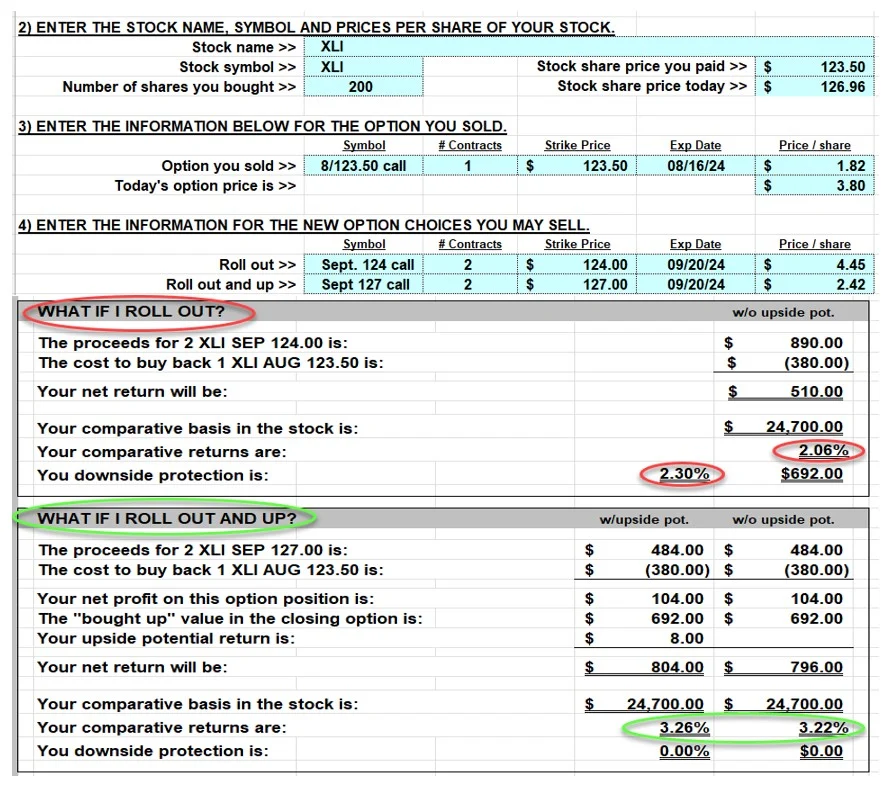Select the Number of shares cell showing 200
This screenshot has width=892, height=789.
click(x=364, y=86)
